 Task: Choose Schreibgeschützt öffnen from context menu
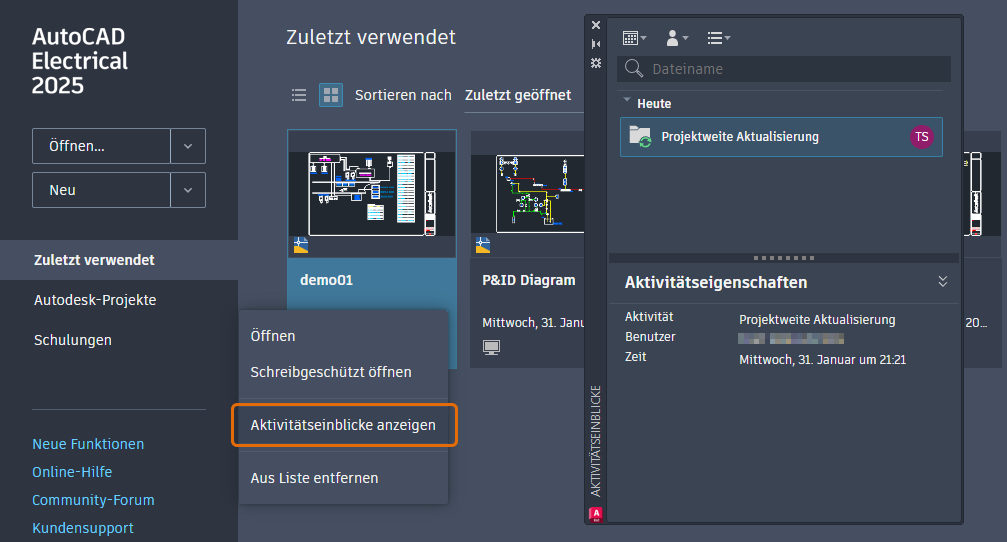[343, 372]
